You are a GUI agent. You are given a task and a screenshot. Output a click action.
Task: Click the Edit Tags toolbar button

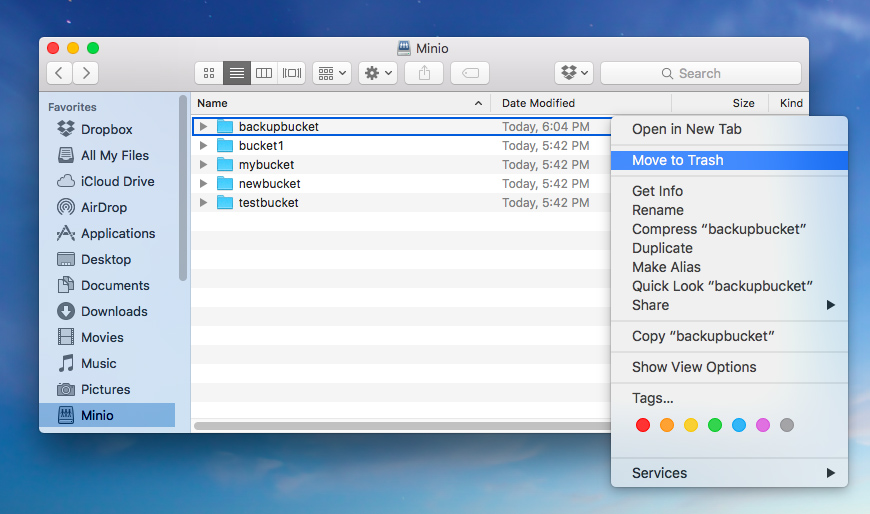coord(469,73)
